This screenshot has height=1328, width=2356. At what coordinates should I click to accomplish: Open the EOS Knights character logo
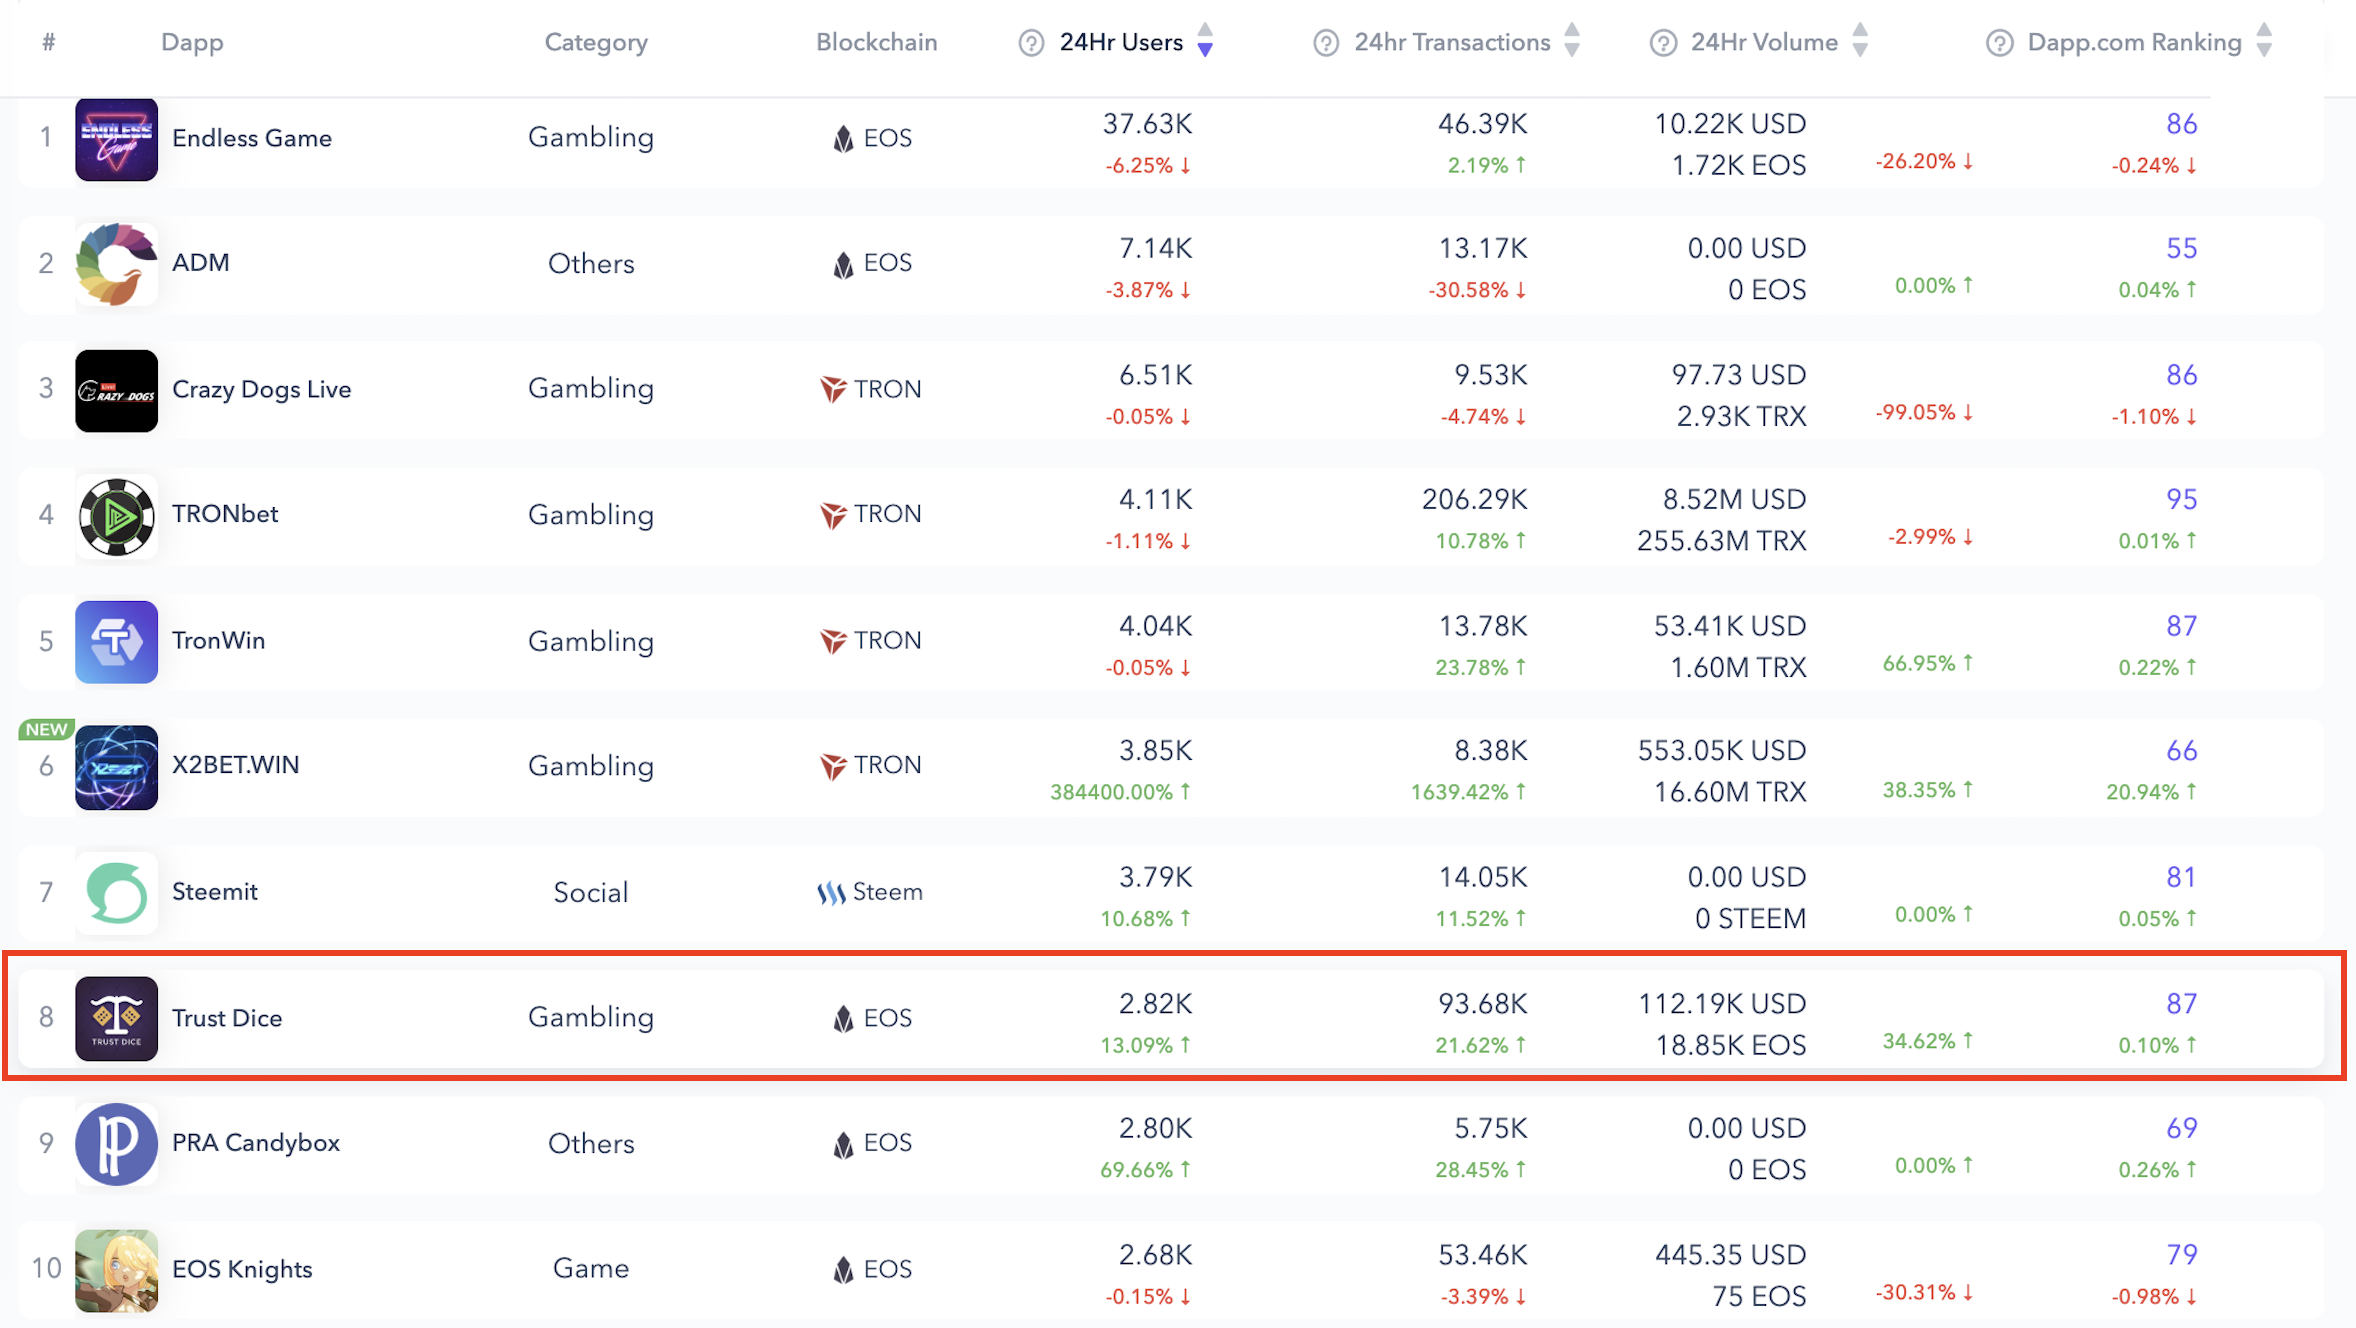[x=116, y=1270]
